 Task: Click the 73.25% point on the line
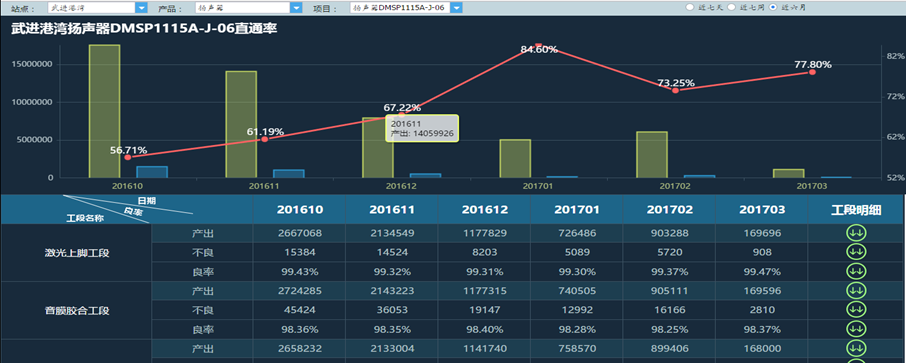point(675,90)
